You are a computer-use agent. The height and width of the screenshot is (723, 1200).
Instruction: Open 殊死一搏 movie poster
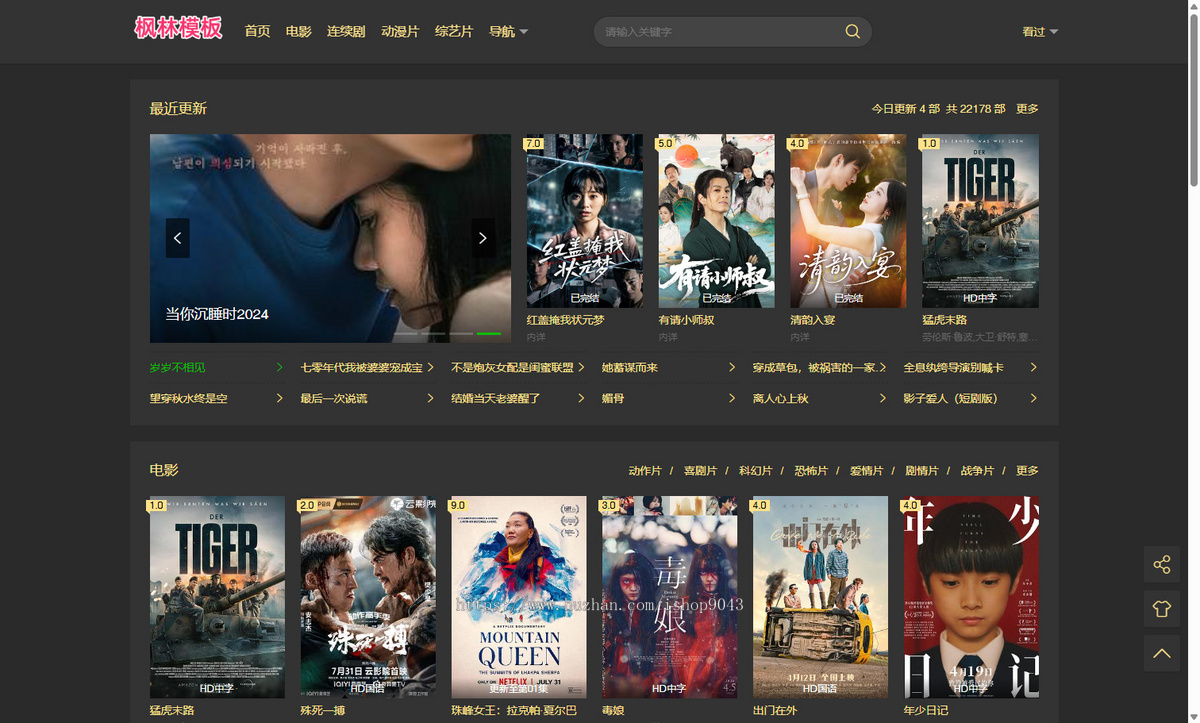[x=368, y=597]
